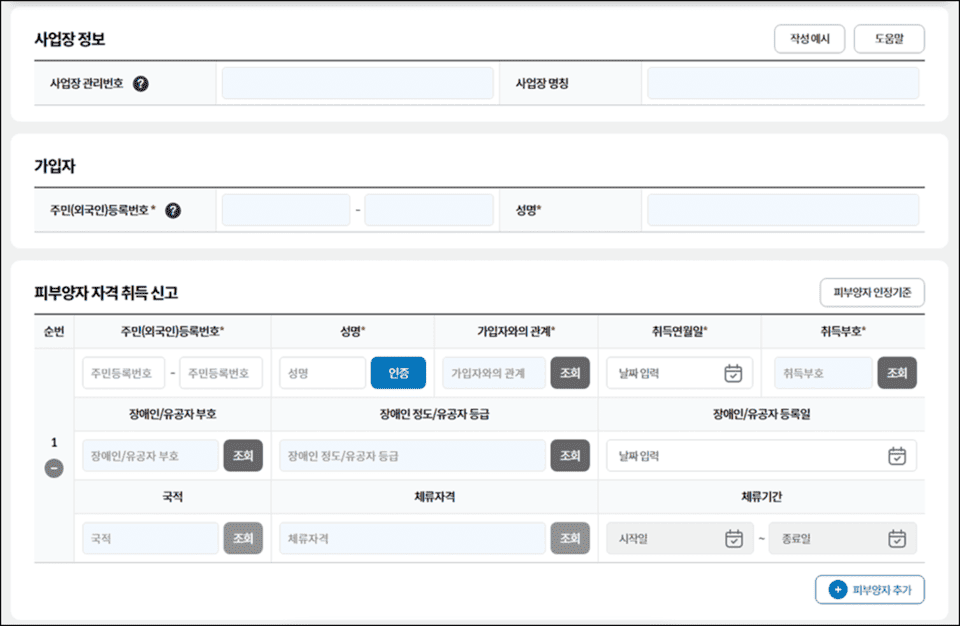Click 피부양자 추가 button label
Screen dimensions: 960x626
(x=882, y=590)
